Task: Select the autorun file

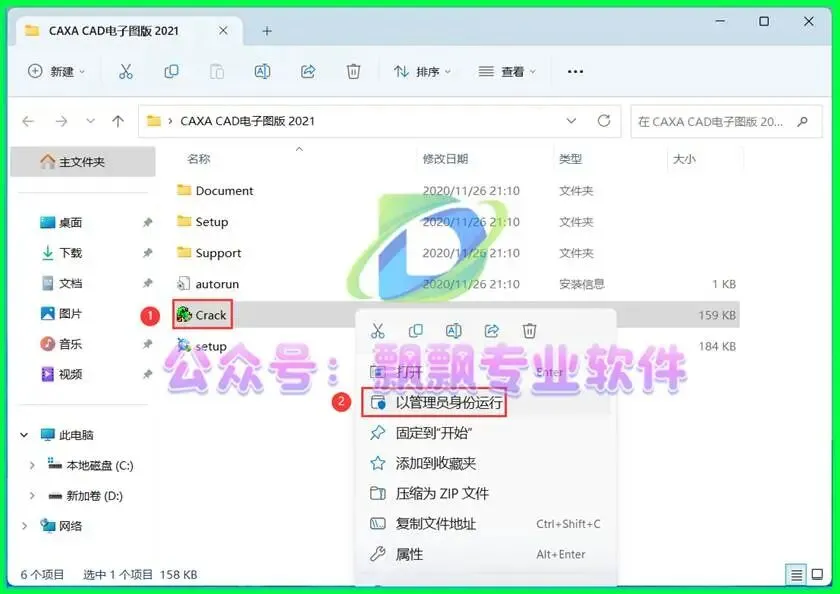Action: [208, 284]
